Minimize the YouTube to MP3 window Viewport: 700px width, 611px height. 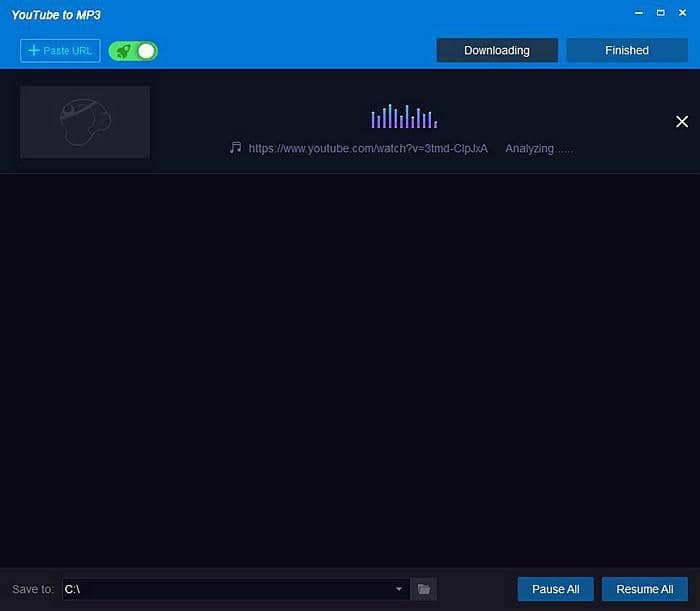(639, 13)
